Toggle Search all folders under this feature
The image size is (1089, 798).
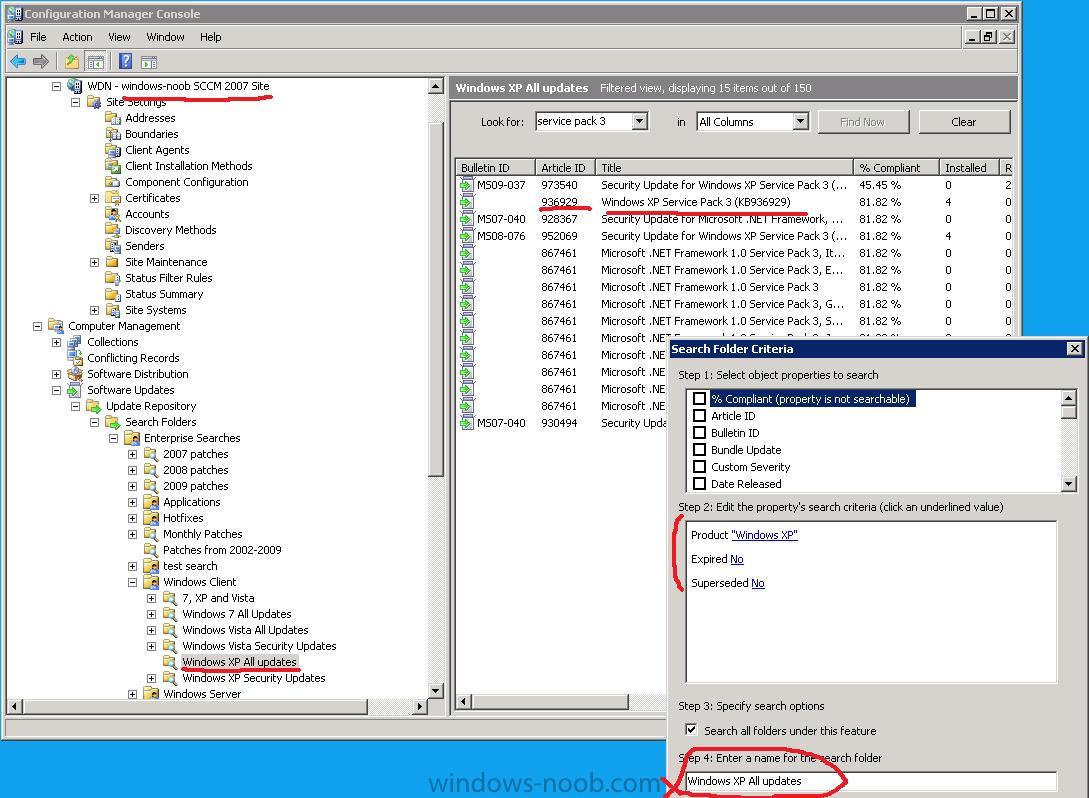coord(691,730)
